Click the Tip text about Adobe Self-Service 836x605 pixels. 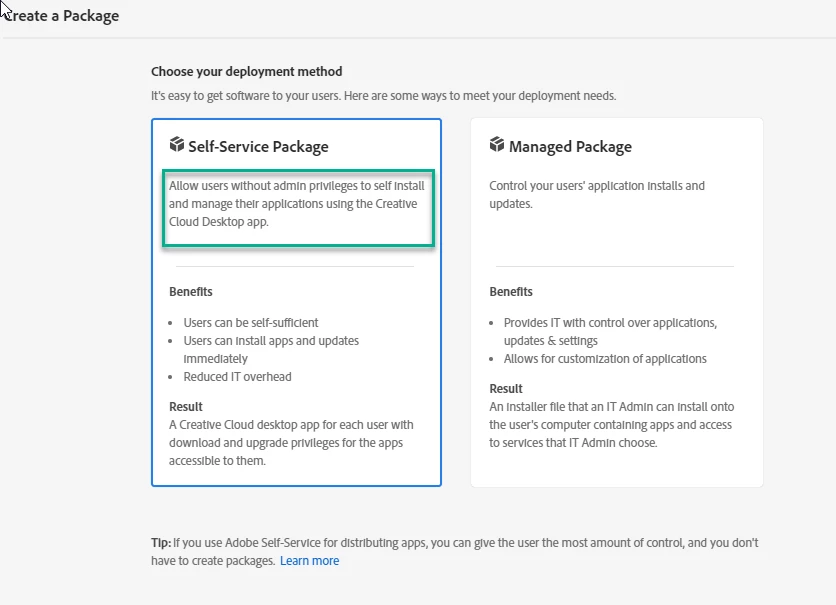point(454,552)
